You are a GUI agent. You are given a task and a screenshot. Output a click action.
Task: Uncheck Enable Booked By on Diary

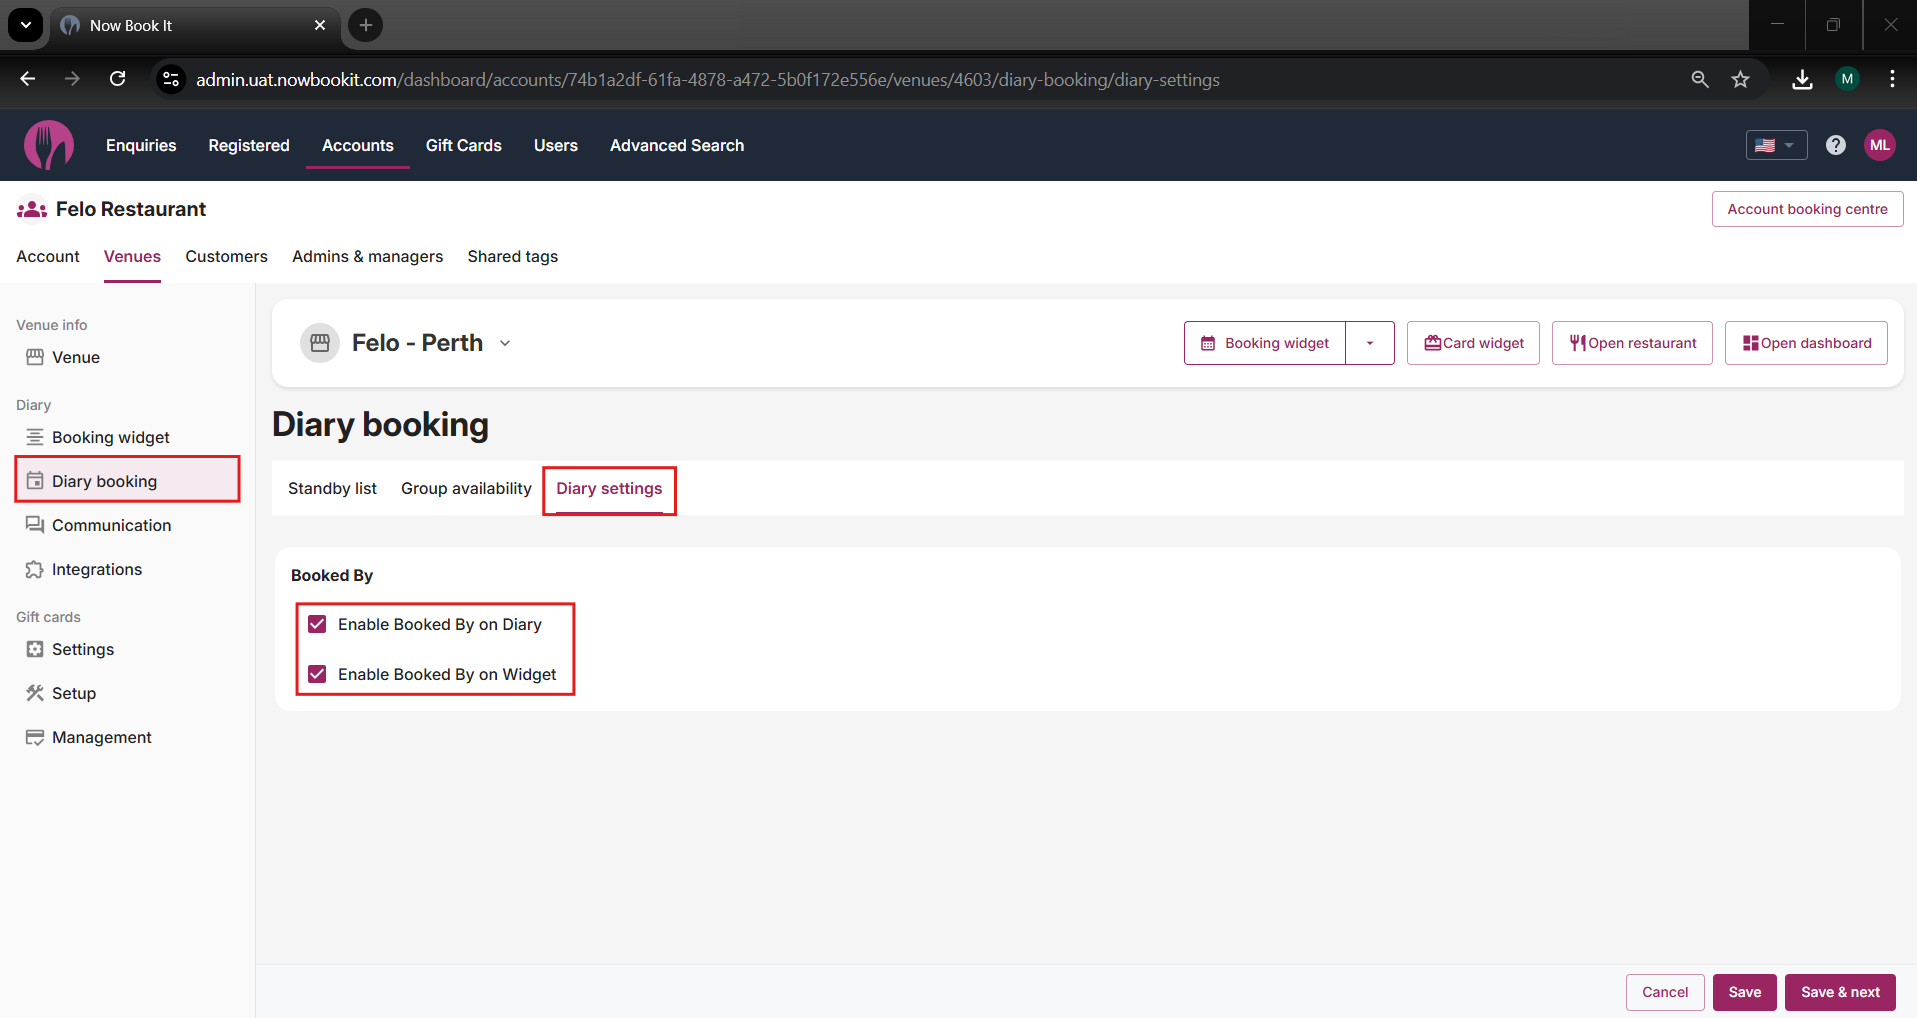coord(318,624)
